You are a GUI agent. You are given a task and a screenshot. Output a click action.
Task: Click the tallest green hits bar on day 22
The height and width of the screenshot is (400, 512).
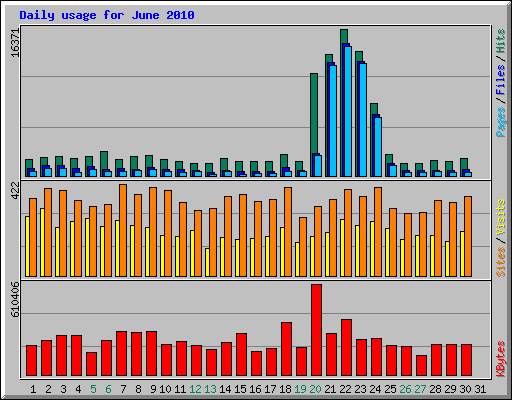[x=344, y=36]
